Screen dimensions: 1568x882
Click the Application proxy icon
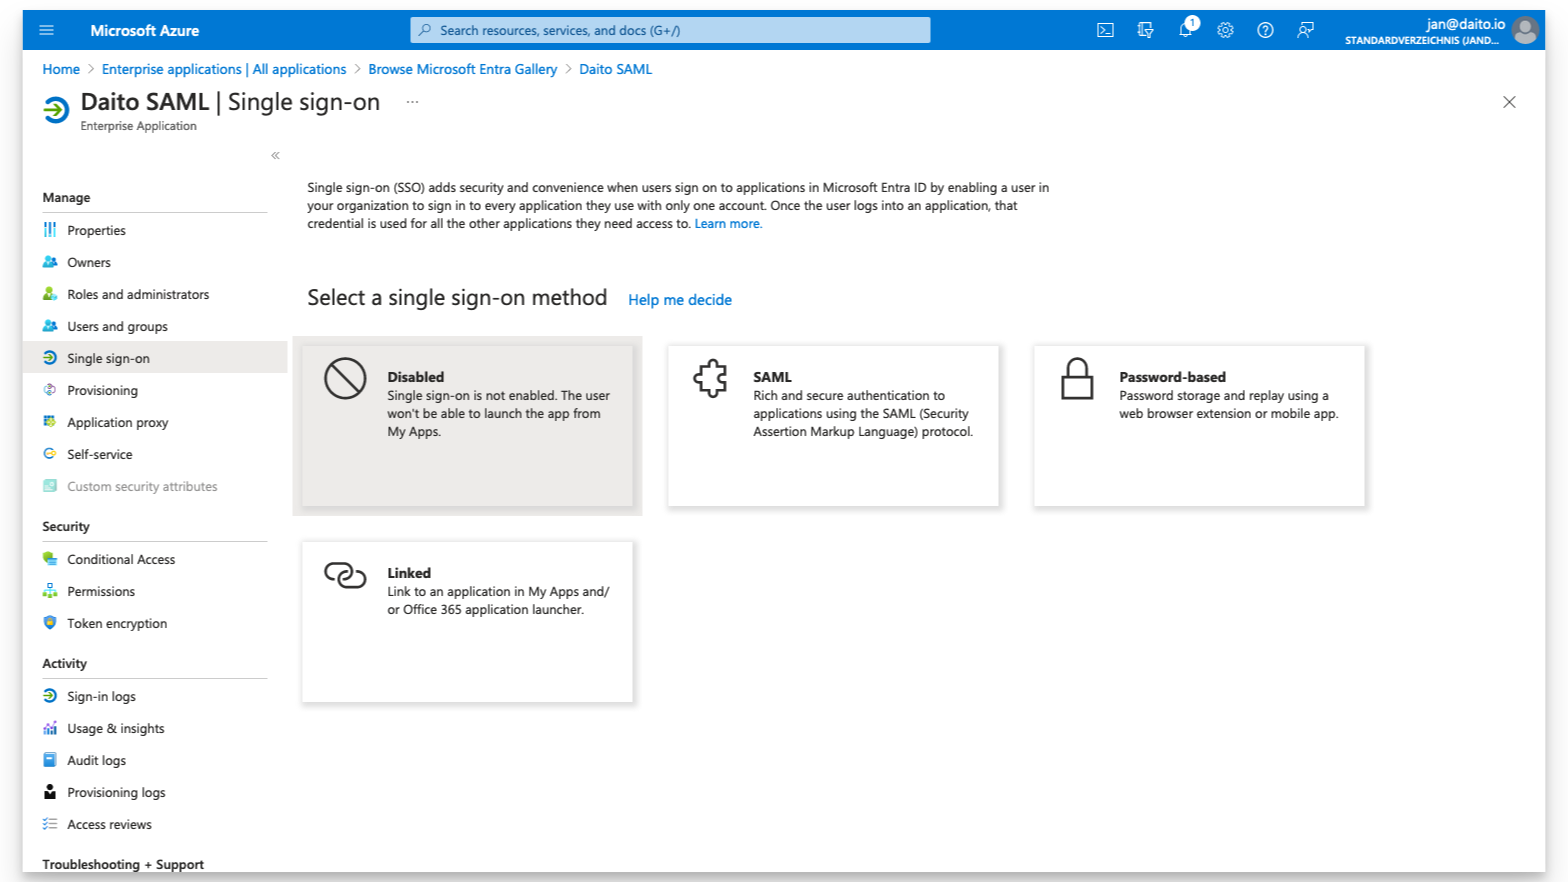(x=50, y=422)
